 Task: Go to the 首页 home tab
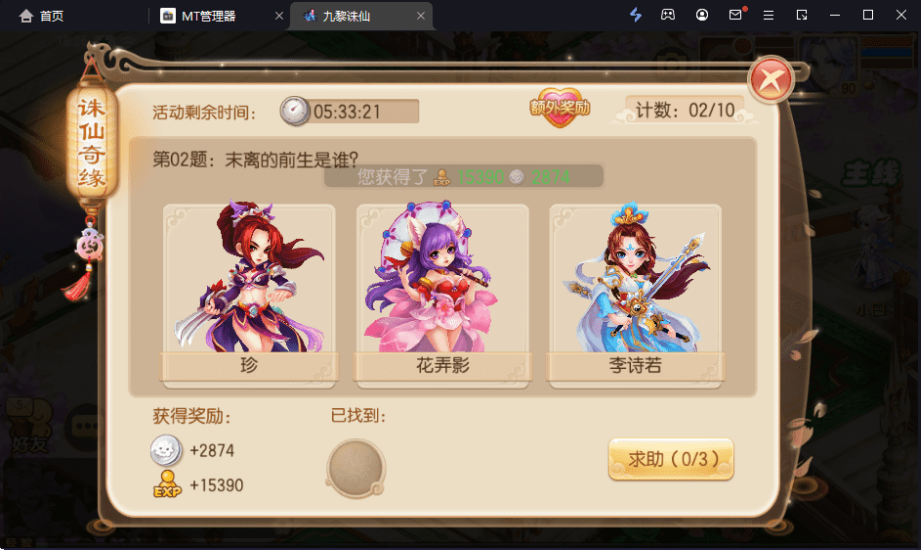coord(41,16)
